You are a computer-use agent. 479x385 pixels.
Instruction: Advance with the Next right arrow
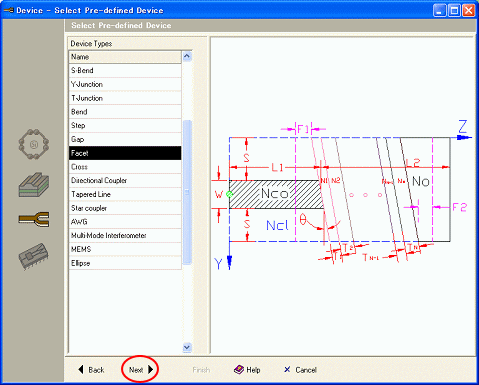(150, 369)
